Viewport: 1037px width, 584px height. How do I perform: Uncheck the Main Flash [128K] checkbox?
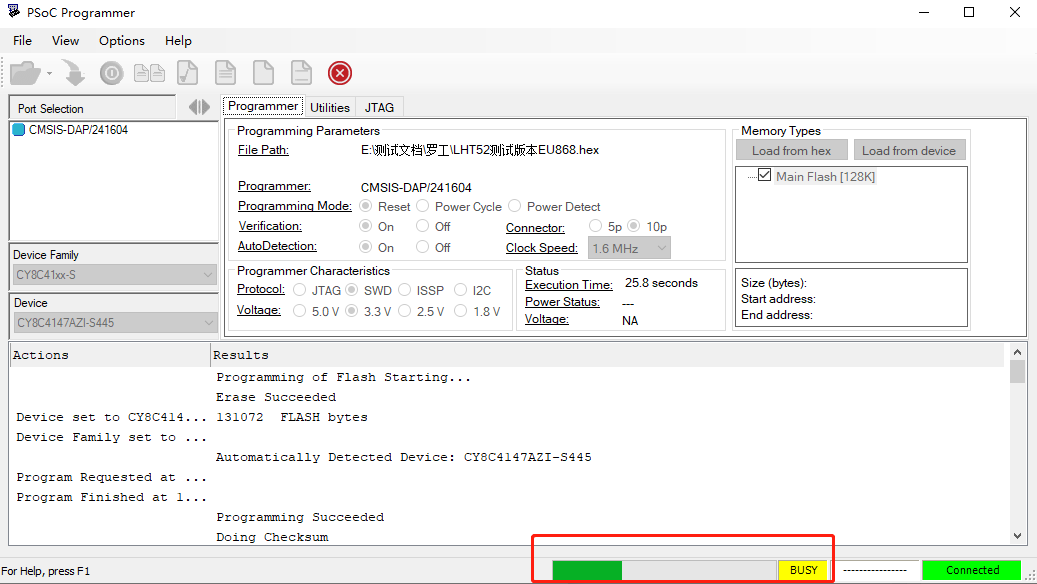pyautogui.click(x=765, y=175)
